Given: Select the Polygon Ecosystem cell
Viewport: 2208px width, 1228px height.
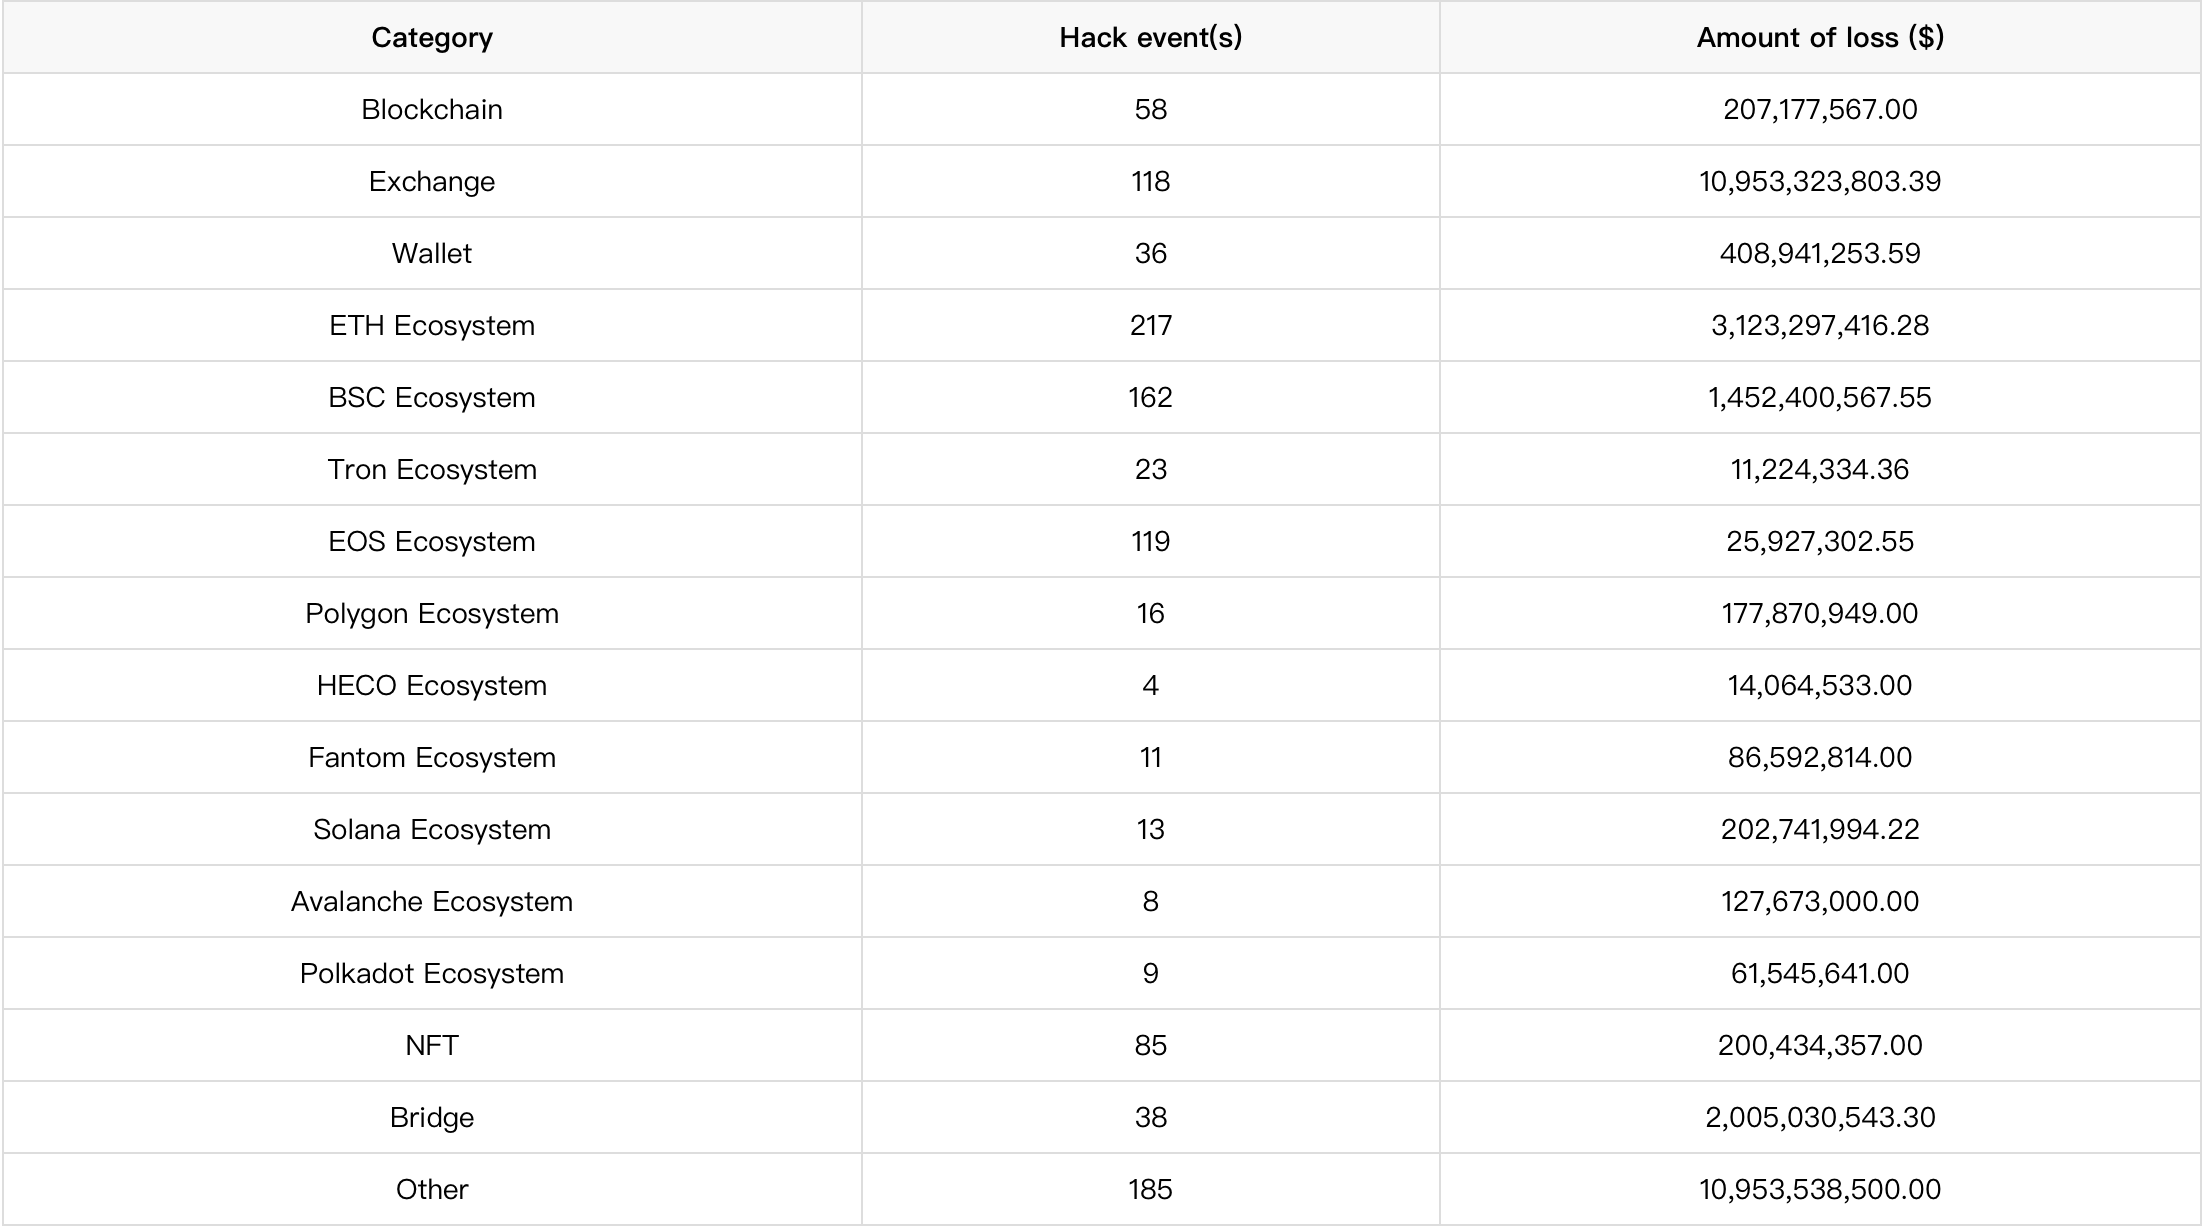Looking at the screenshot, I should coord(432,613).
